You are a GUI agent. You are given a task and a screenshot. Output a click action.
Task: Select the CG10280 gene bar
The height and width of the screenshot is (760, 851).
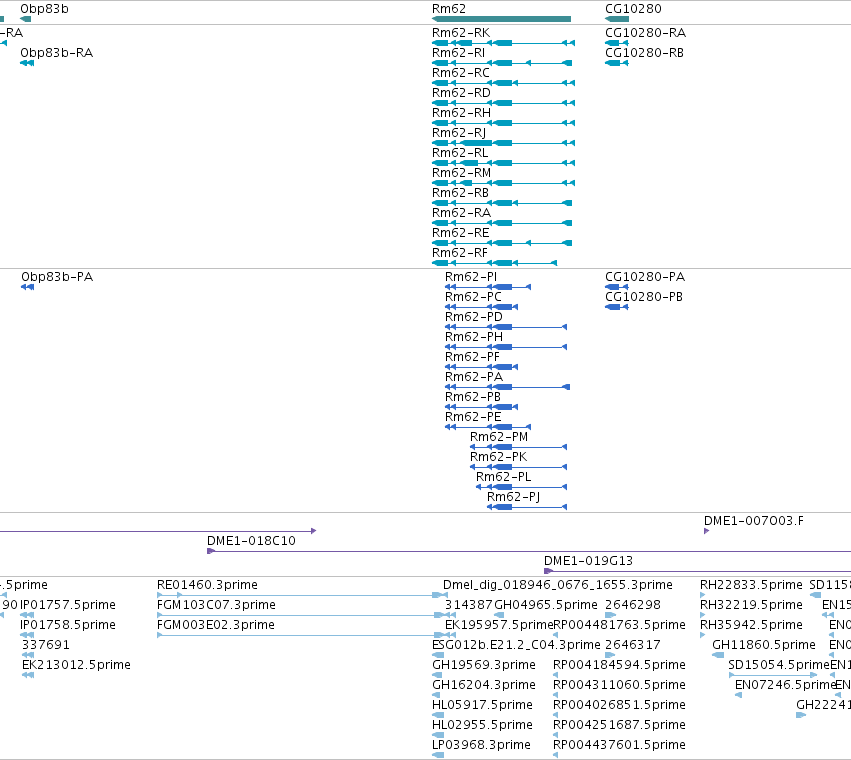(617, 19)
